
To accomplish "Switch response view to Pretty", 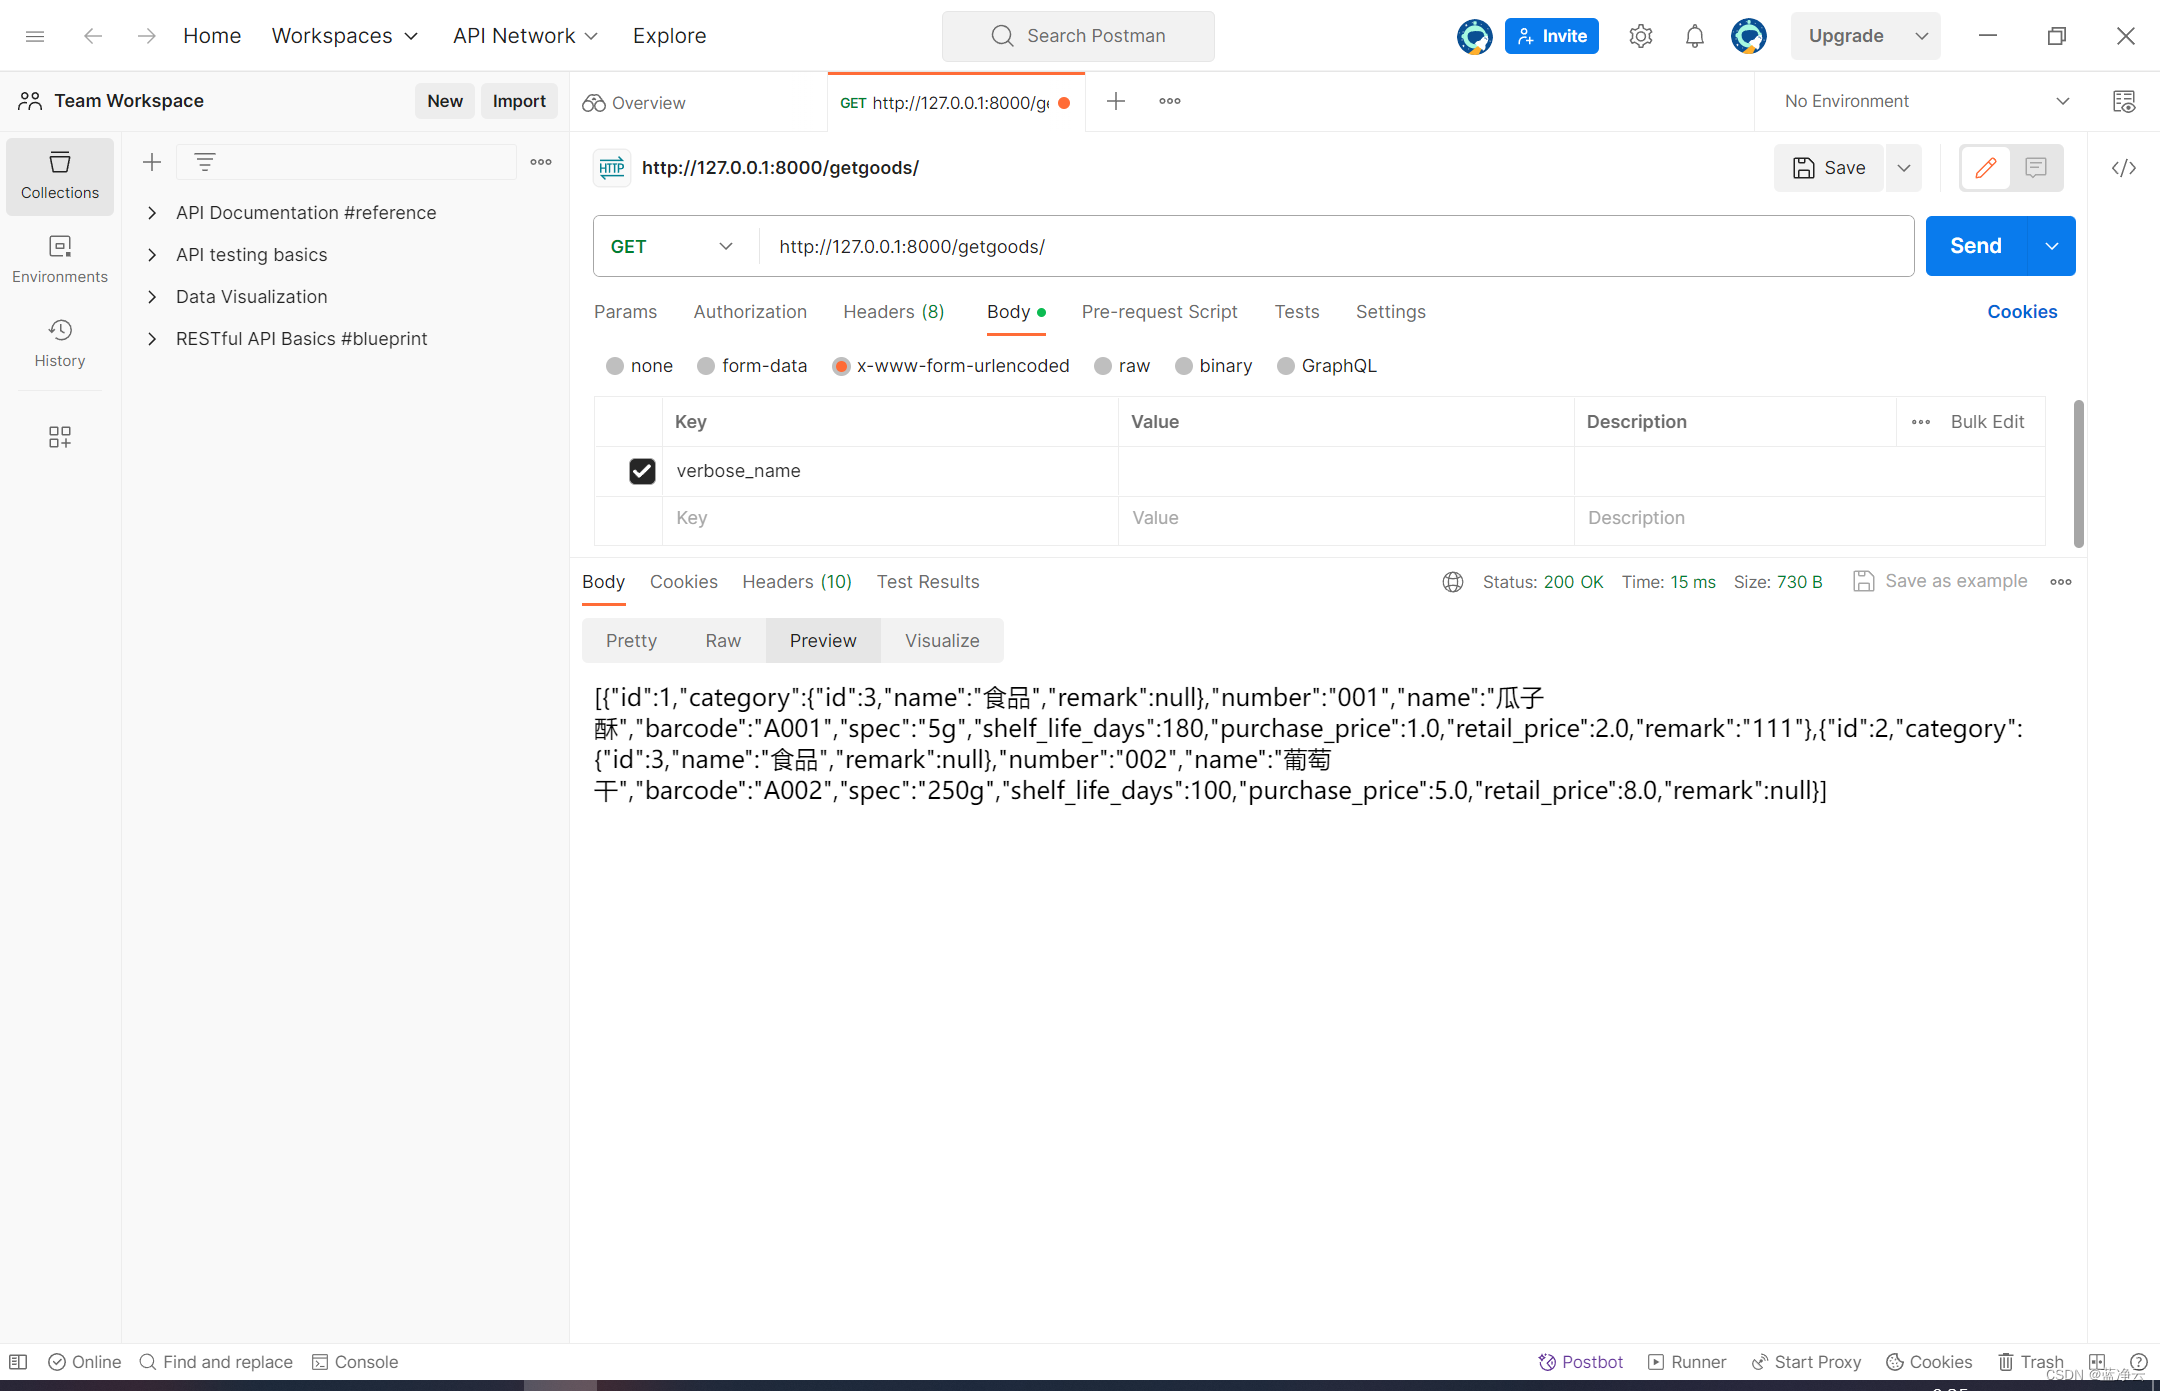I will [x=631, y=641].
